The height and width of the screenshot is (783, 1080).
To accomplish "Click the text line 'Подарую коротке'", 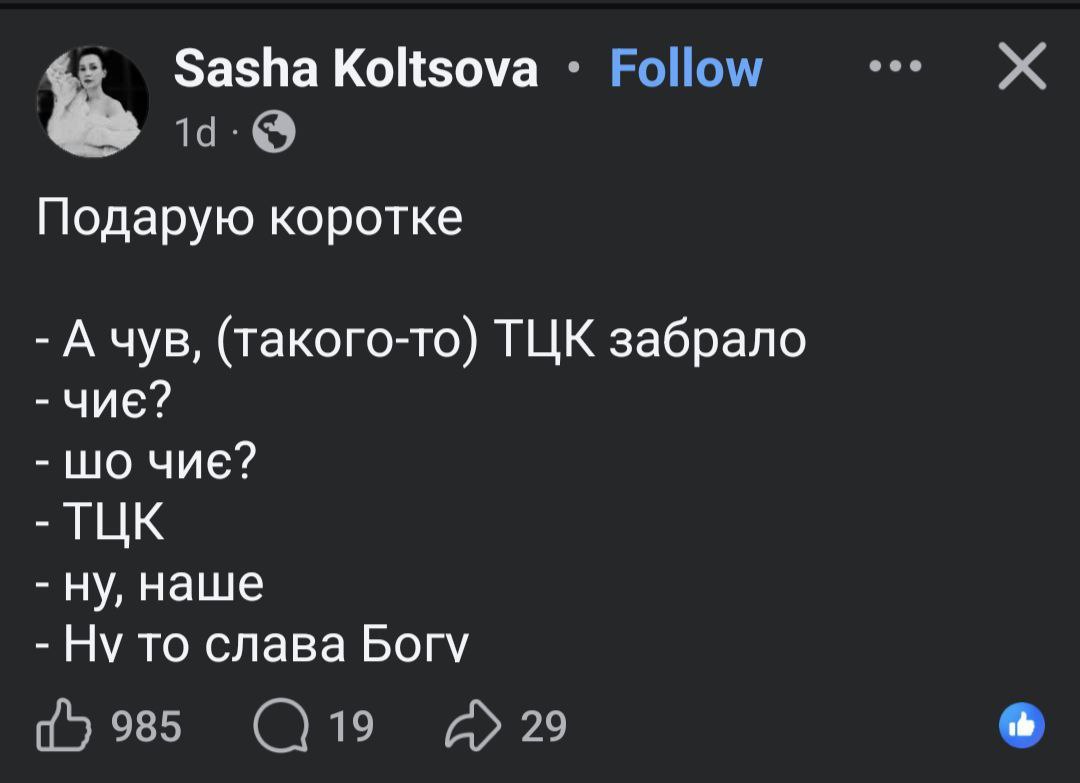I will coord(250,217).
